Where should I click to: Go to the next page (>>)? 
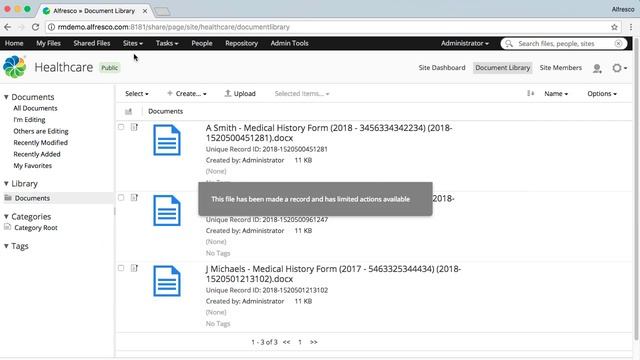[x=313, y=342]
